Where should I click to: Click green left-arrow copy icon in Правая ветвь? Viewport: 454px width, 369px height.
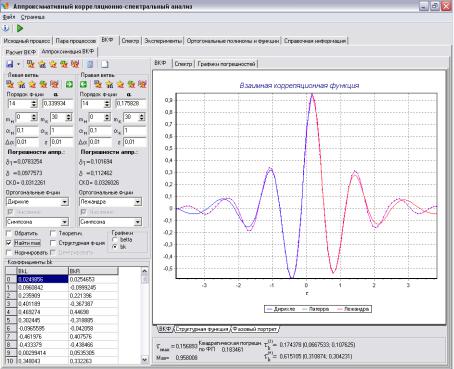coord(83,84)
